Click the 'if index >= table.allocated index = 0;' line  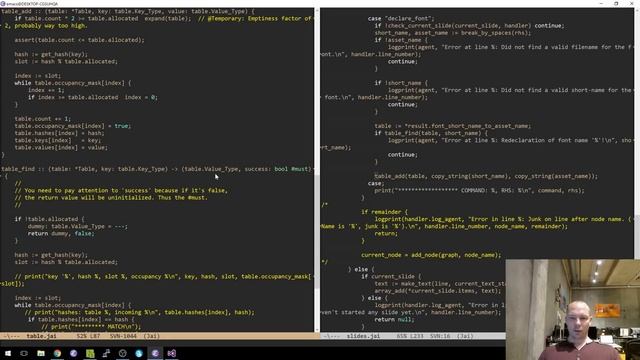(x=93, y=97)
